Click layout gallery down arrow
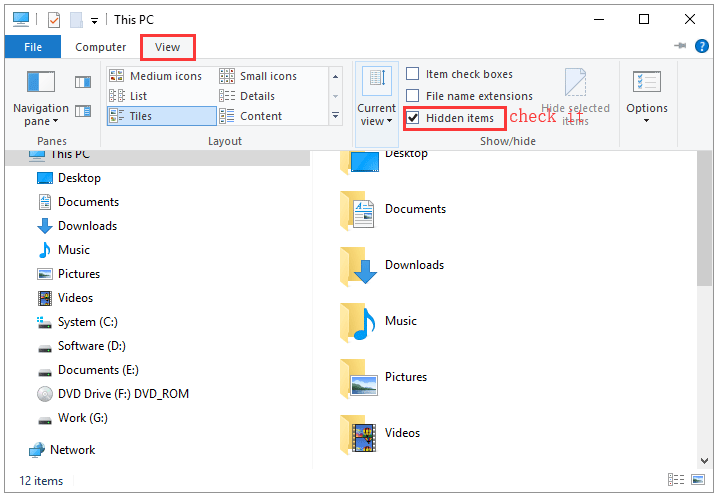718x496 pixels. [336, 96]
